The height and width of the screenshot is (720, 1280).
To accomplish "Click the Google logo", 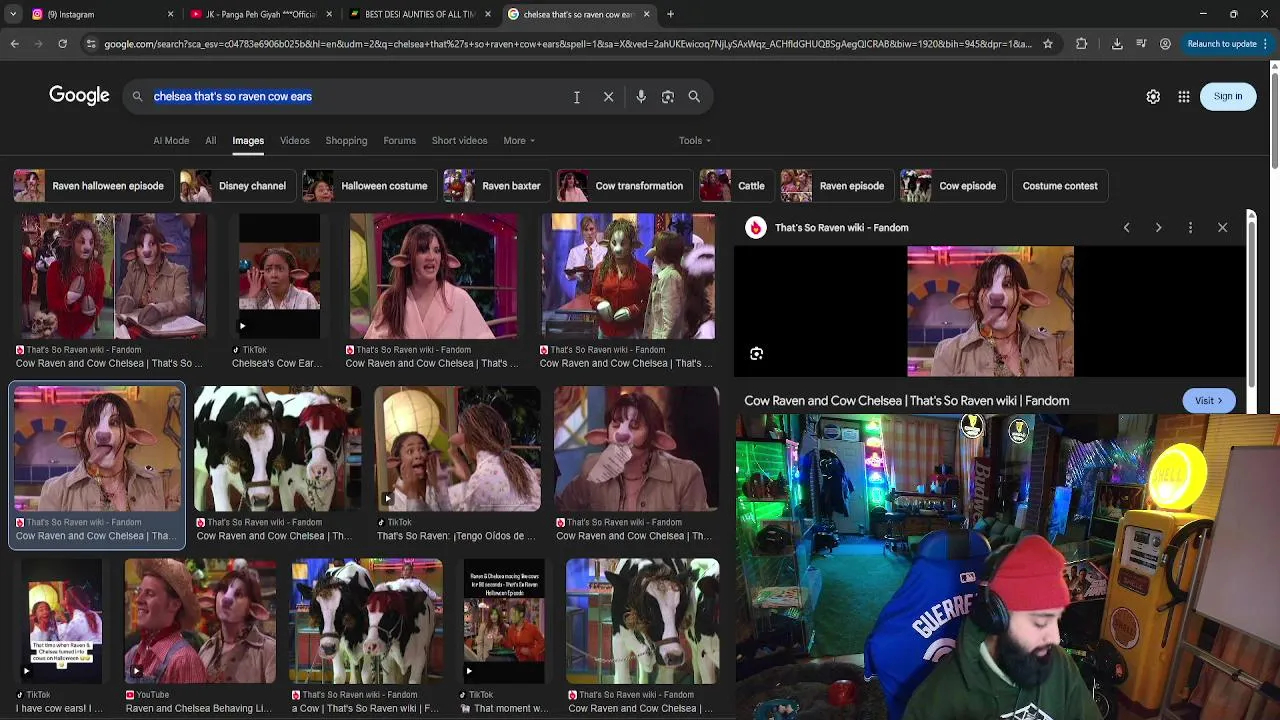I will (x=79, y=96).
